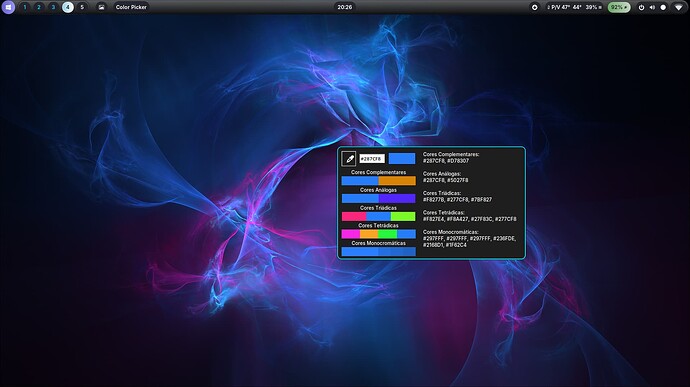Click the 20:26 clock
This screenshot has width=690, height=387.
point(345,7)
